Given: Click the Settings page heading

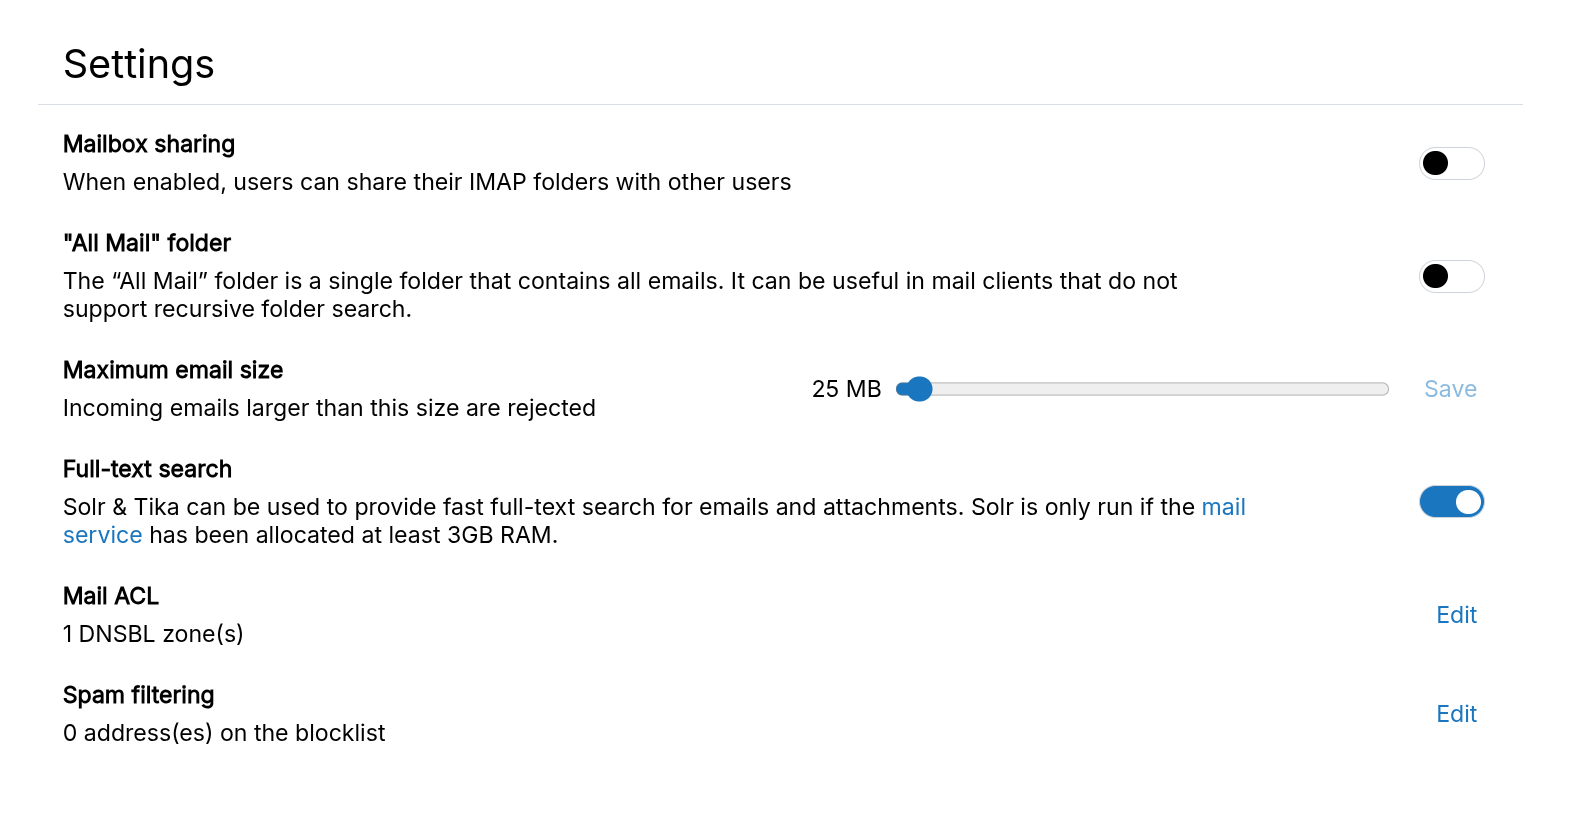Looking at the screenshot, I should (x=139, y=65).
